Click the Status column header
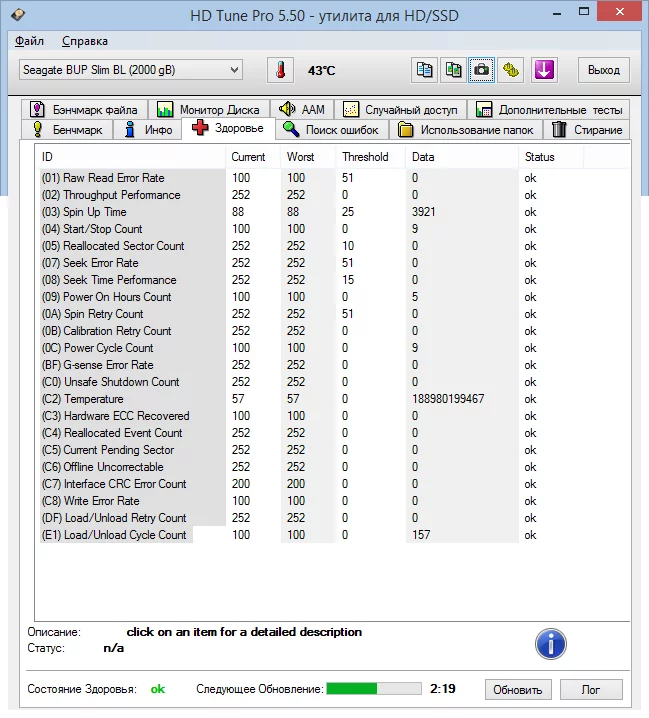Image resolution: width=649 pixels, height=718 pixels. click(x=551, y=157)
